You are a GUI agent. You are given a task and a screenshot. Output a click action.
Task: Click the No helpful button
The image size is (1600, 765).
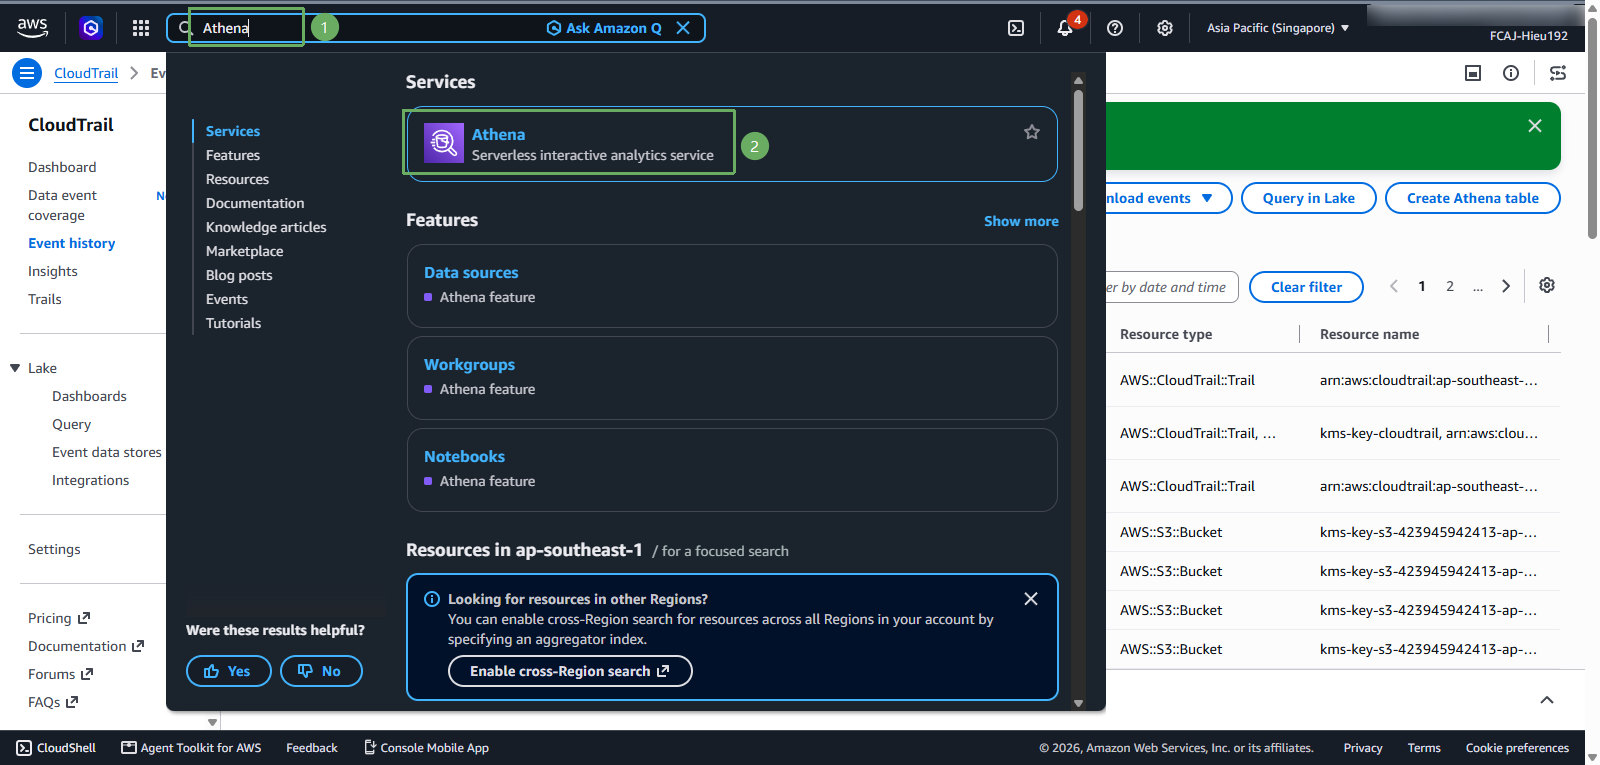pyautogui.click(x=321, y=671)
